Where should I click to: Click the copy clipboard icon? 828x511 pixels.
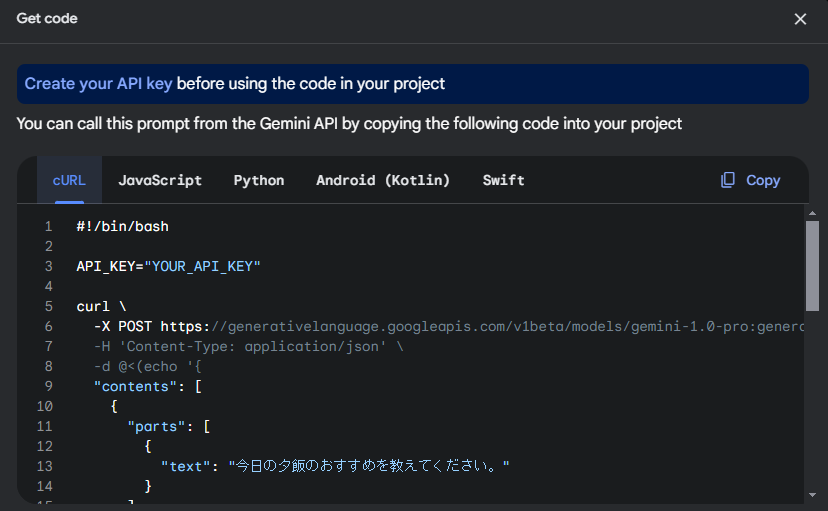point(728,180)
